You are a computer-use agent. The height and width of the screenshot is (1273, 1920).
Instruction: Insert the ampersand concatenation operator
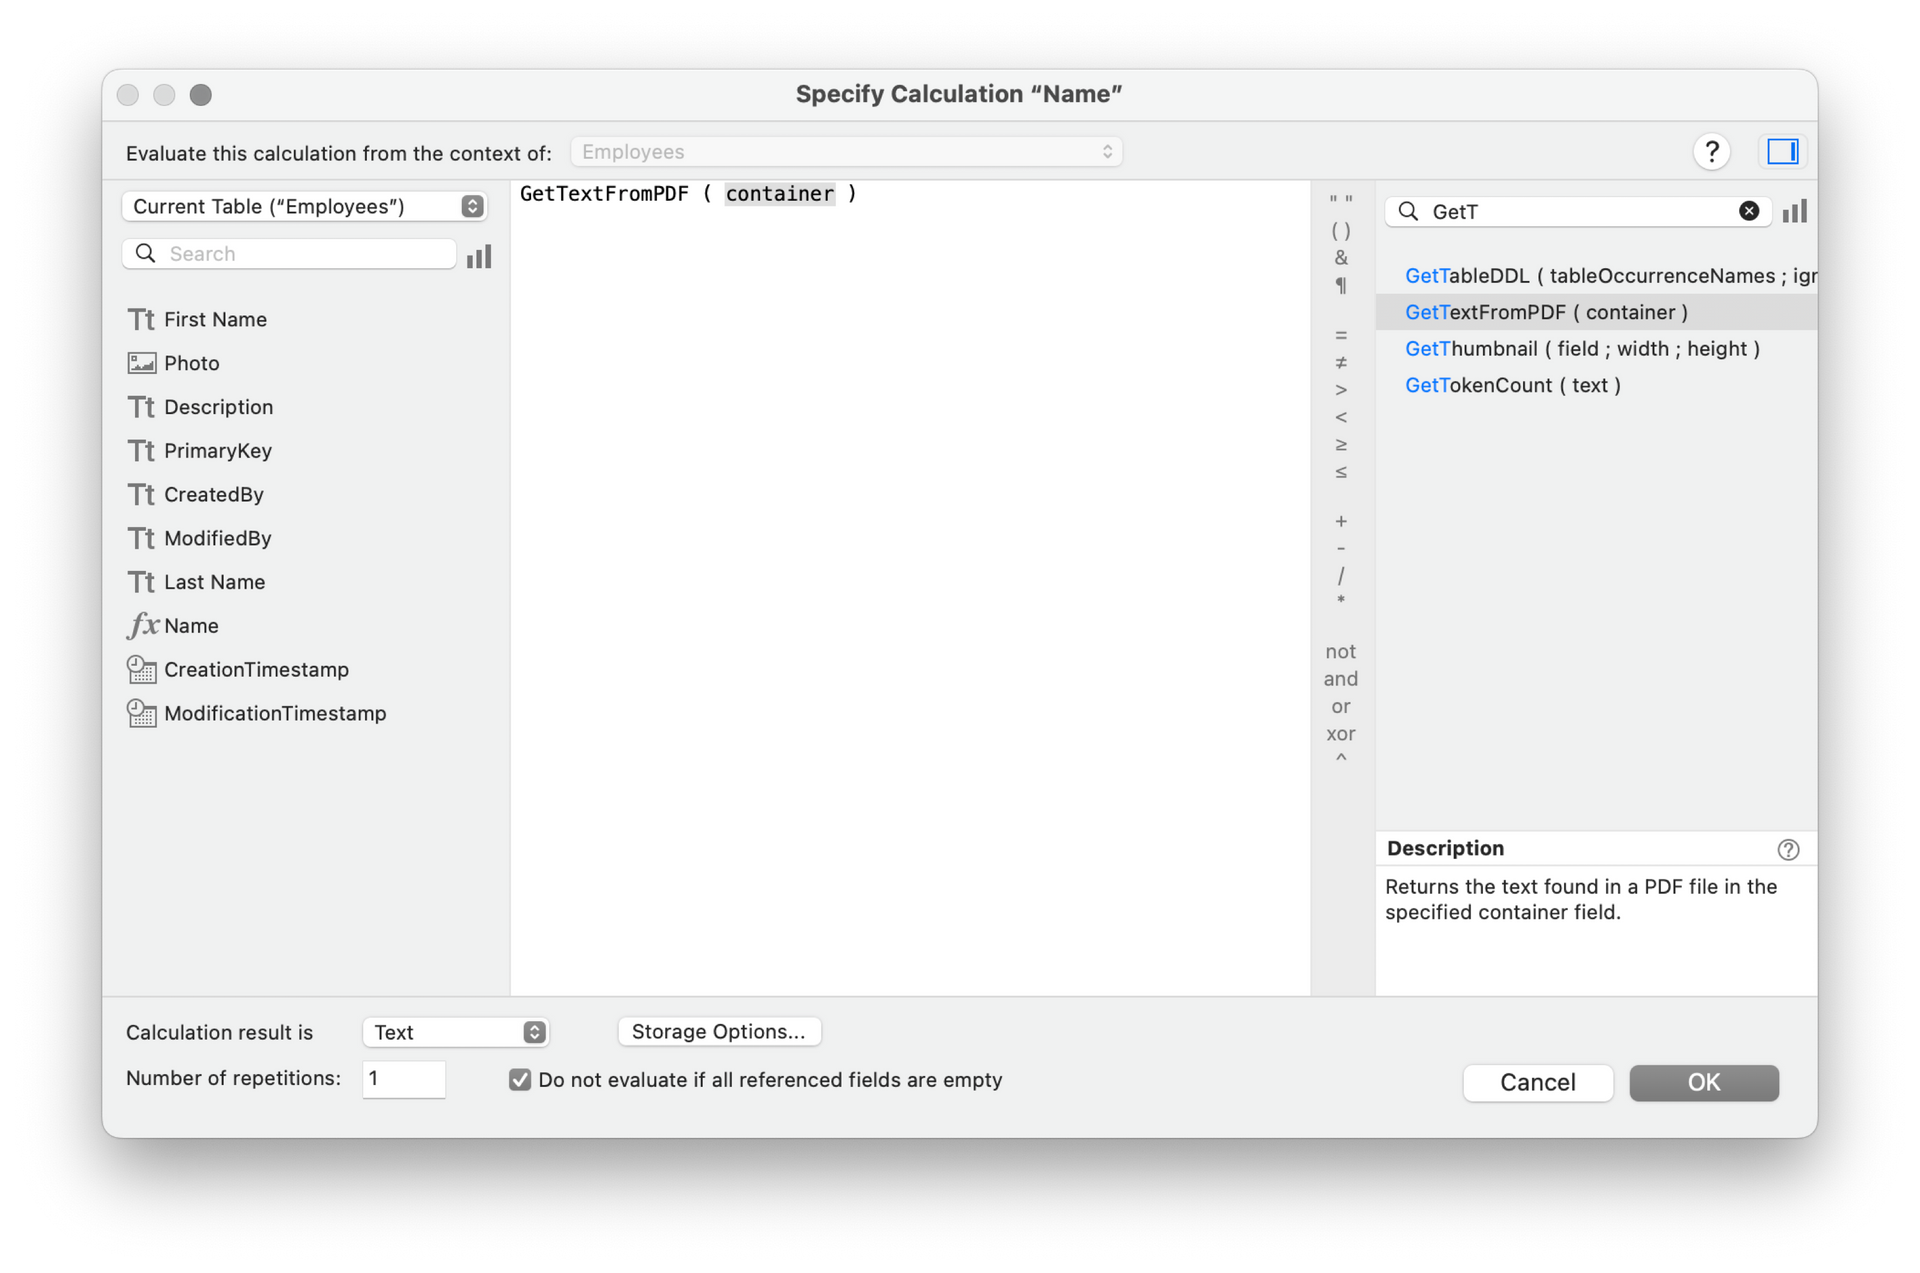coord(1340,258)
